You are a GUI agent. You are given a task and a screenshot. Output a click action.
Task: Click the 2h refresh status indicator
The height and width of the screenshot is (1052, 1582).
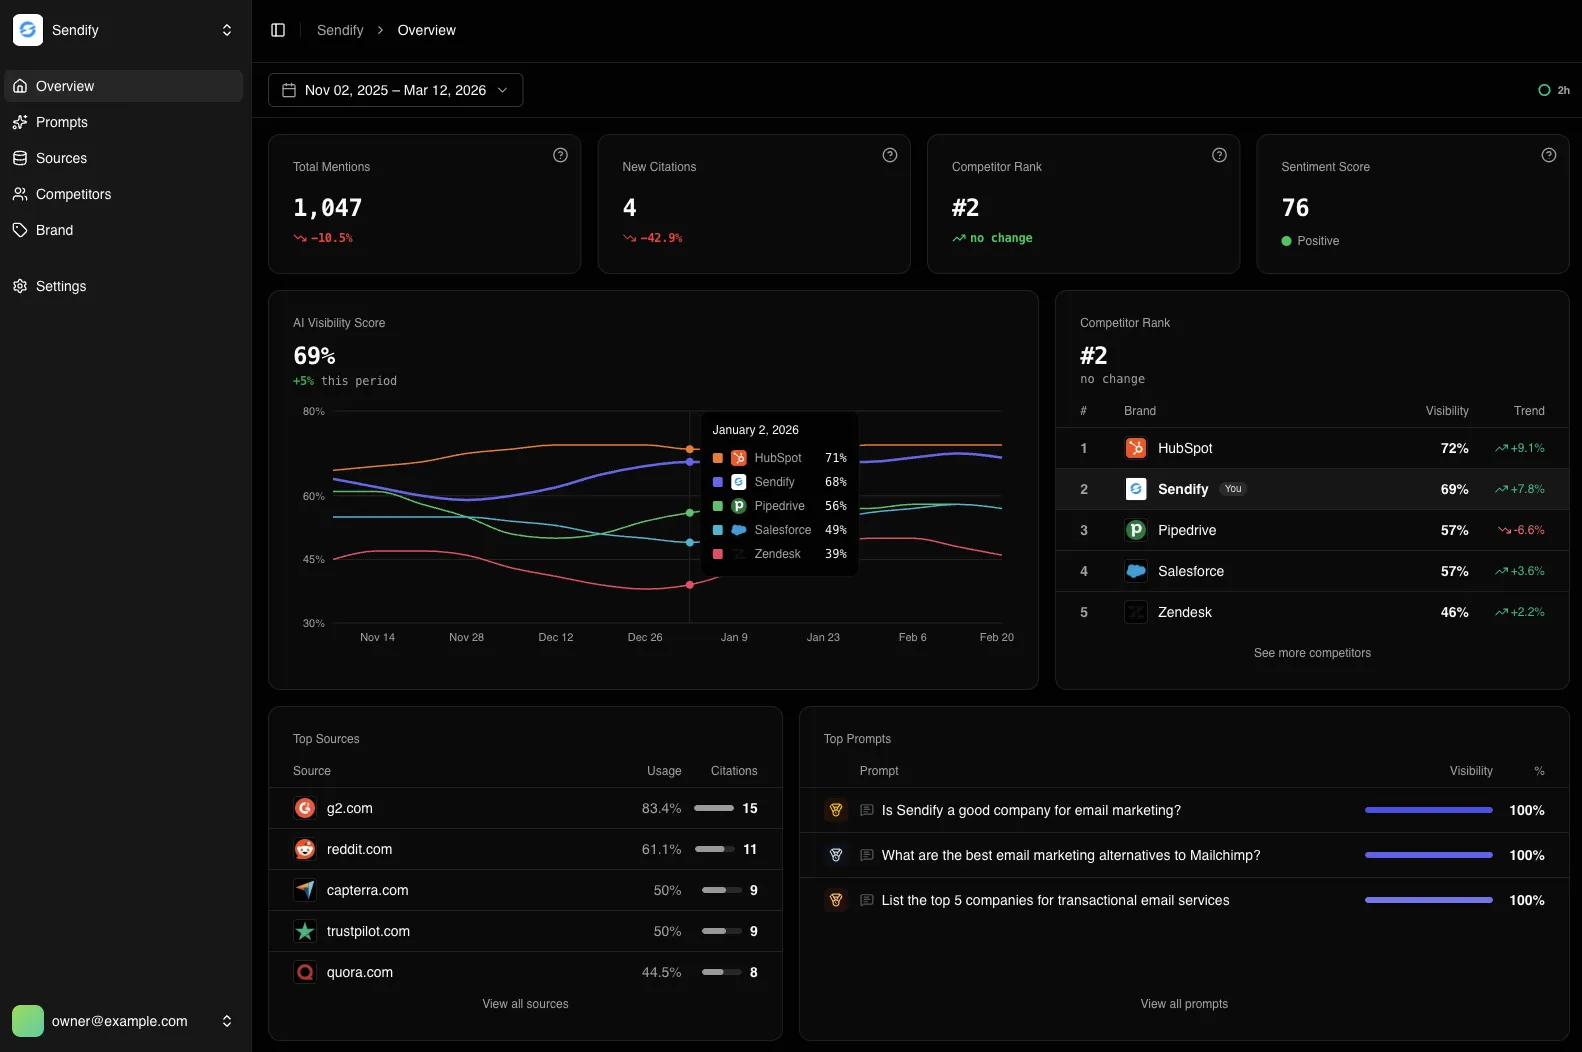1553,90
